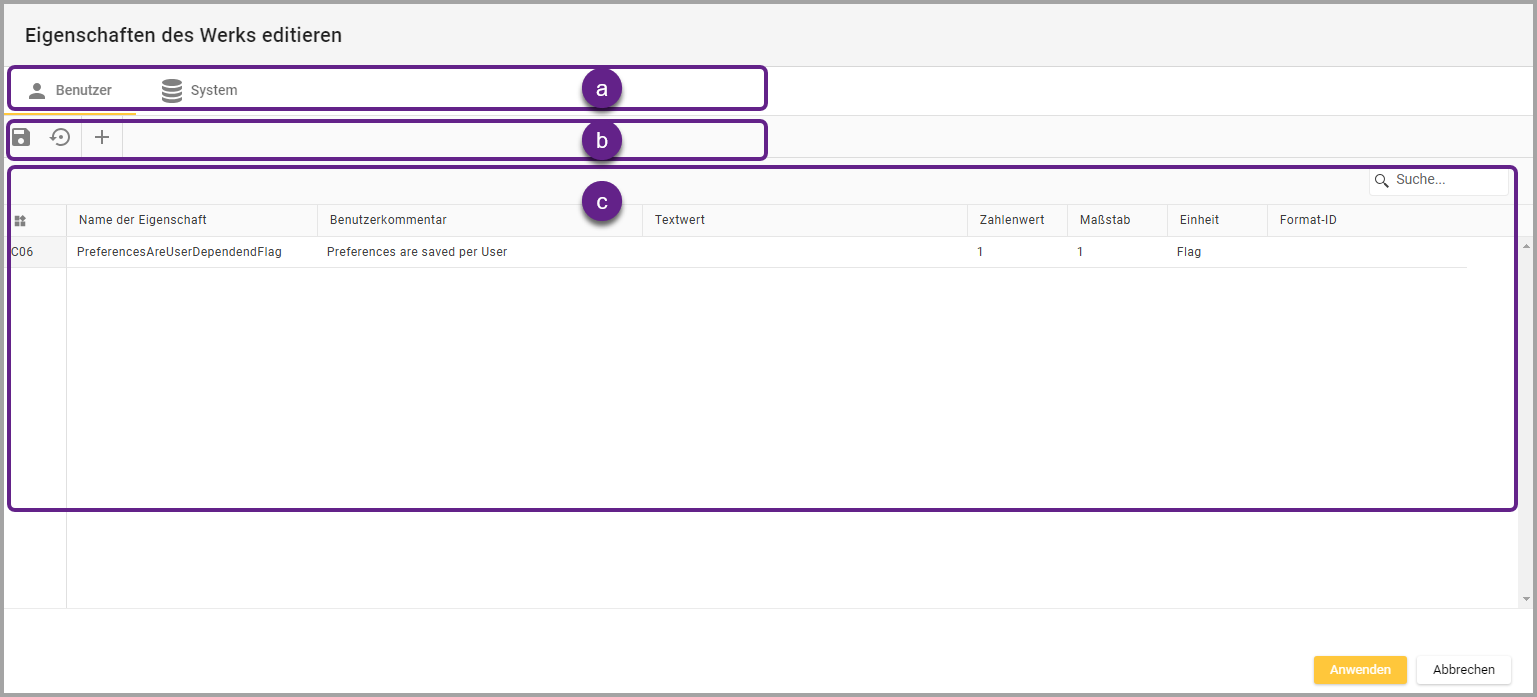Click the Benutzer person icon
The height and width of the screenshot is (697, 1537).
pyautogui.click(x=37, y=91)
